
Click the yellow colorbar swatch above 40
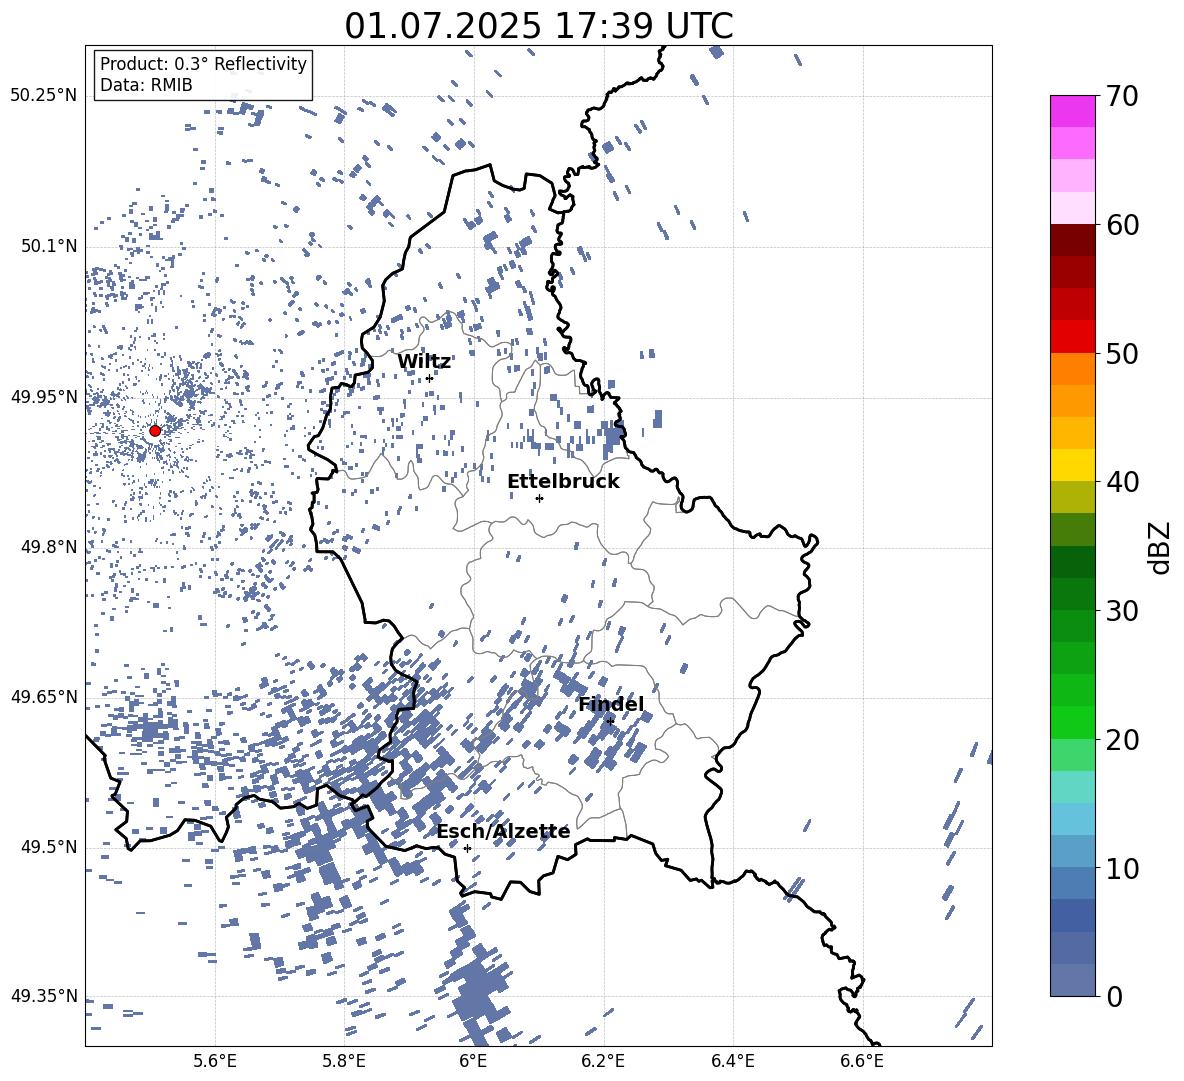pos(1072,465)
